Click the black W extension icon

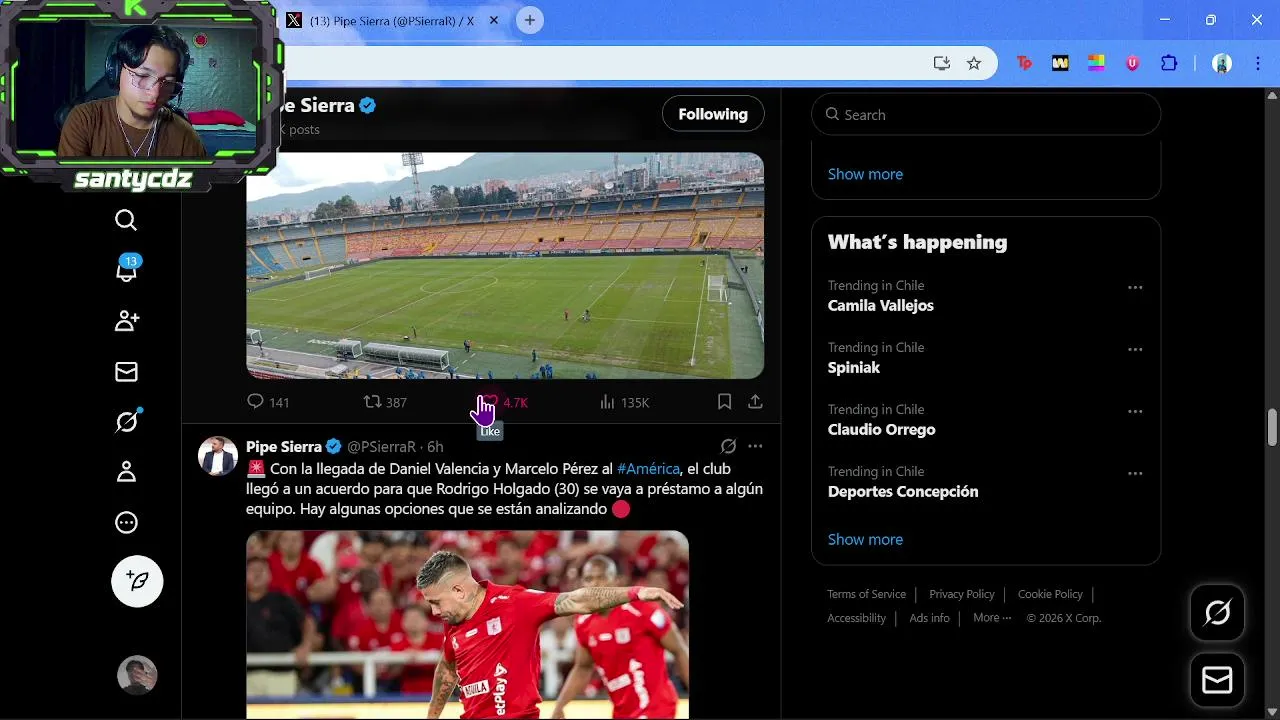pyautogui.click(x=1060, y=63)
